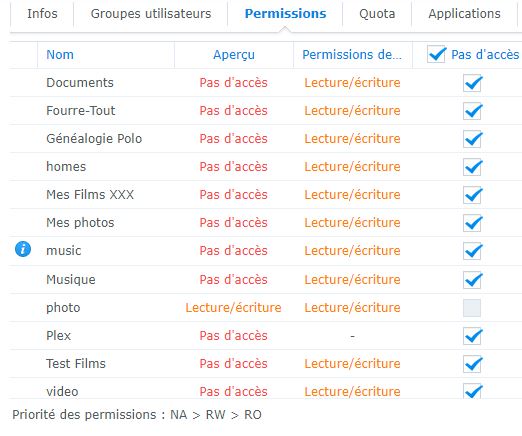Screen dimensions: 522x436
Task: Uncheck Pas d'accès for Musique
Action: [x=472, y=280]
